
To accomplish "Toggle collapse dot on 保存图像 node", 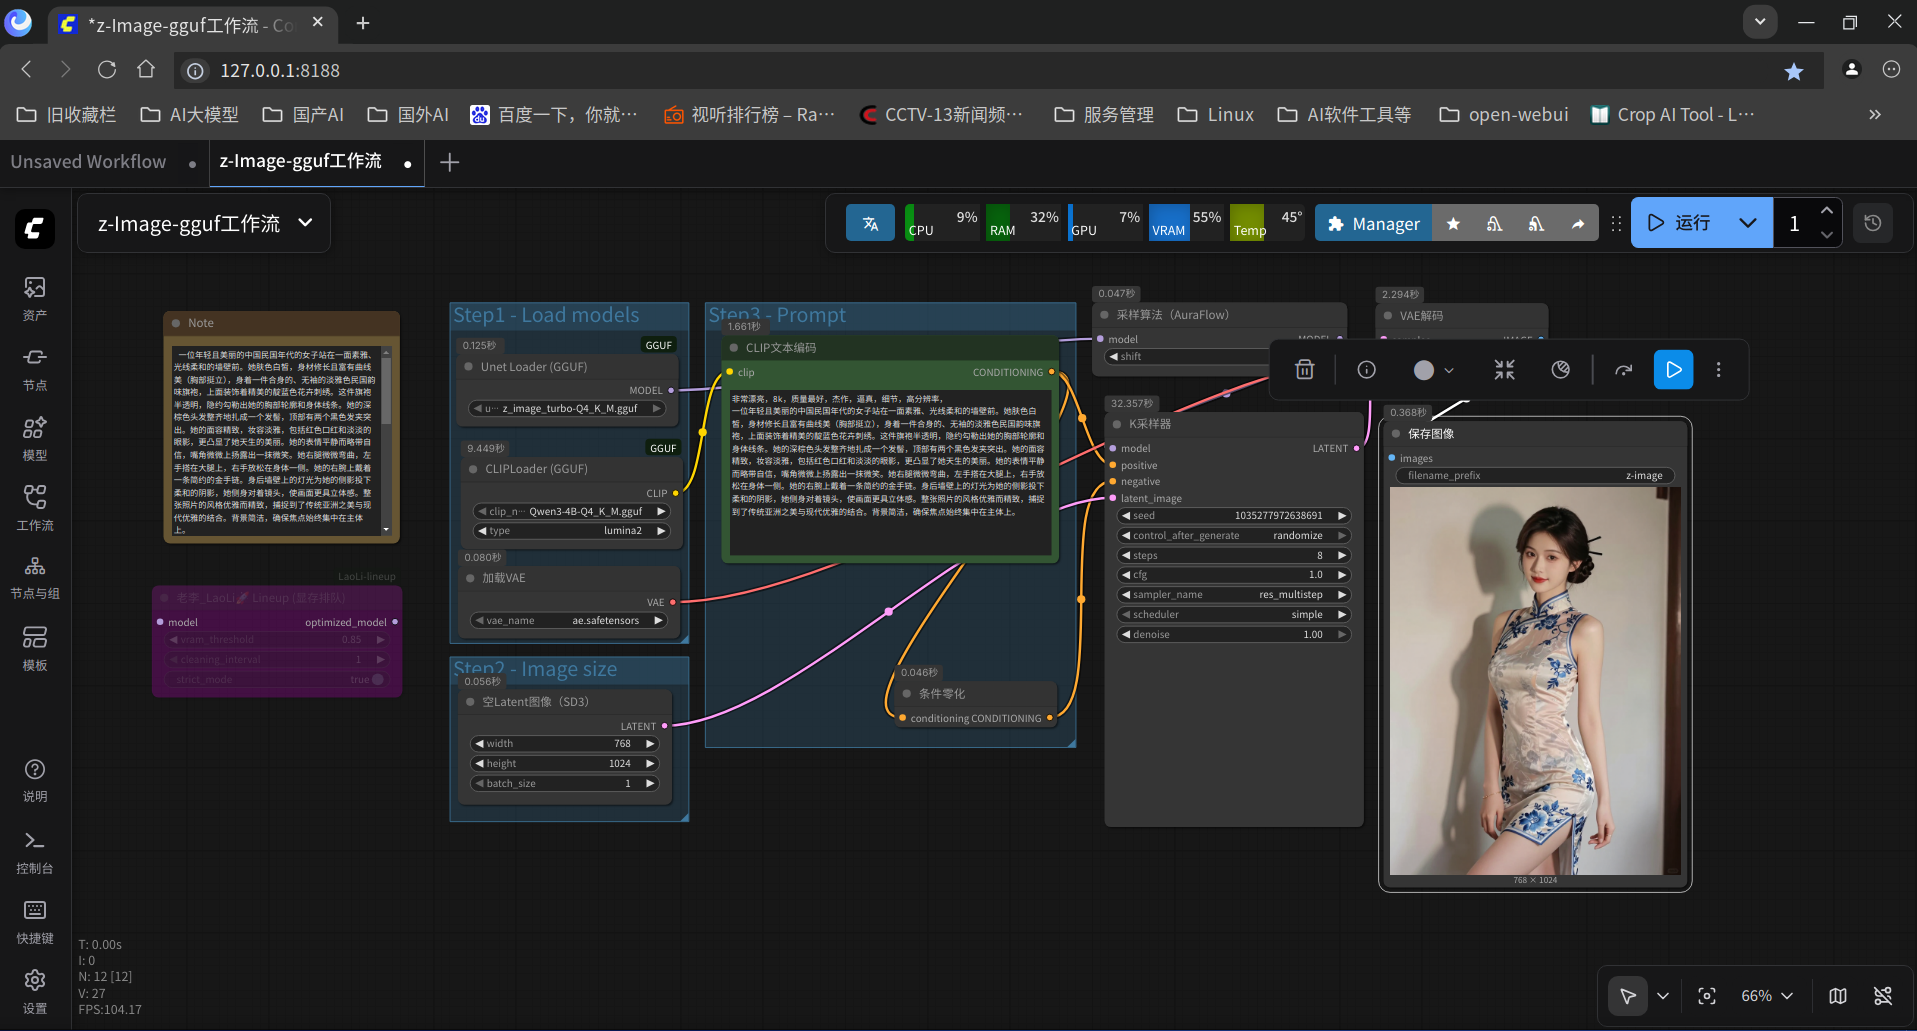I will point(1396,434).
